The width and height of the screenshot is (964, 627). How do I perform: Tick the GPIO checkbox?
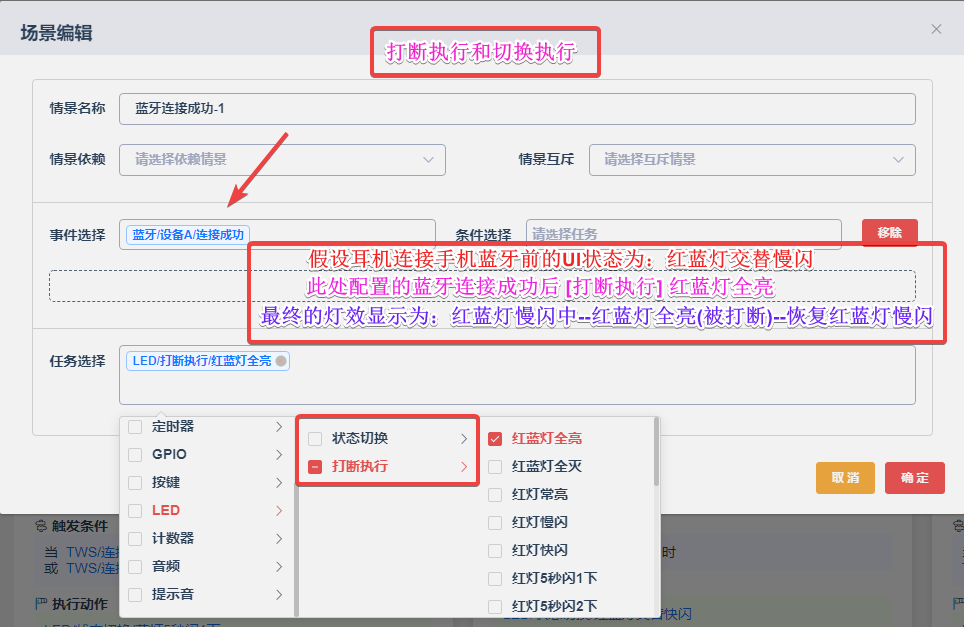click(x=135, y=455)
